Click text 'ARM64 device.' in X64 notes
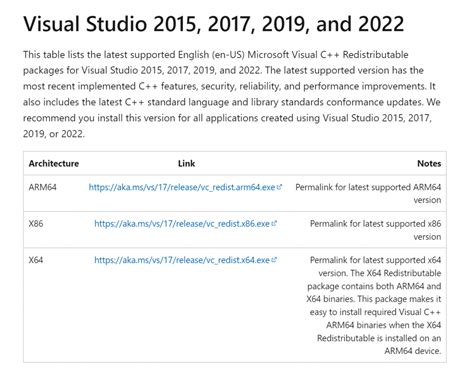The width and height of the screenshot is (474, 372). [x=413, y=351]
